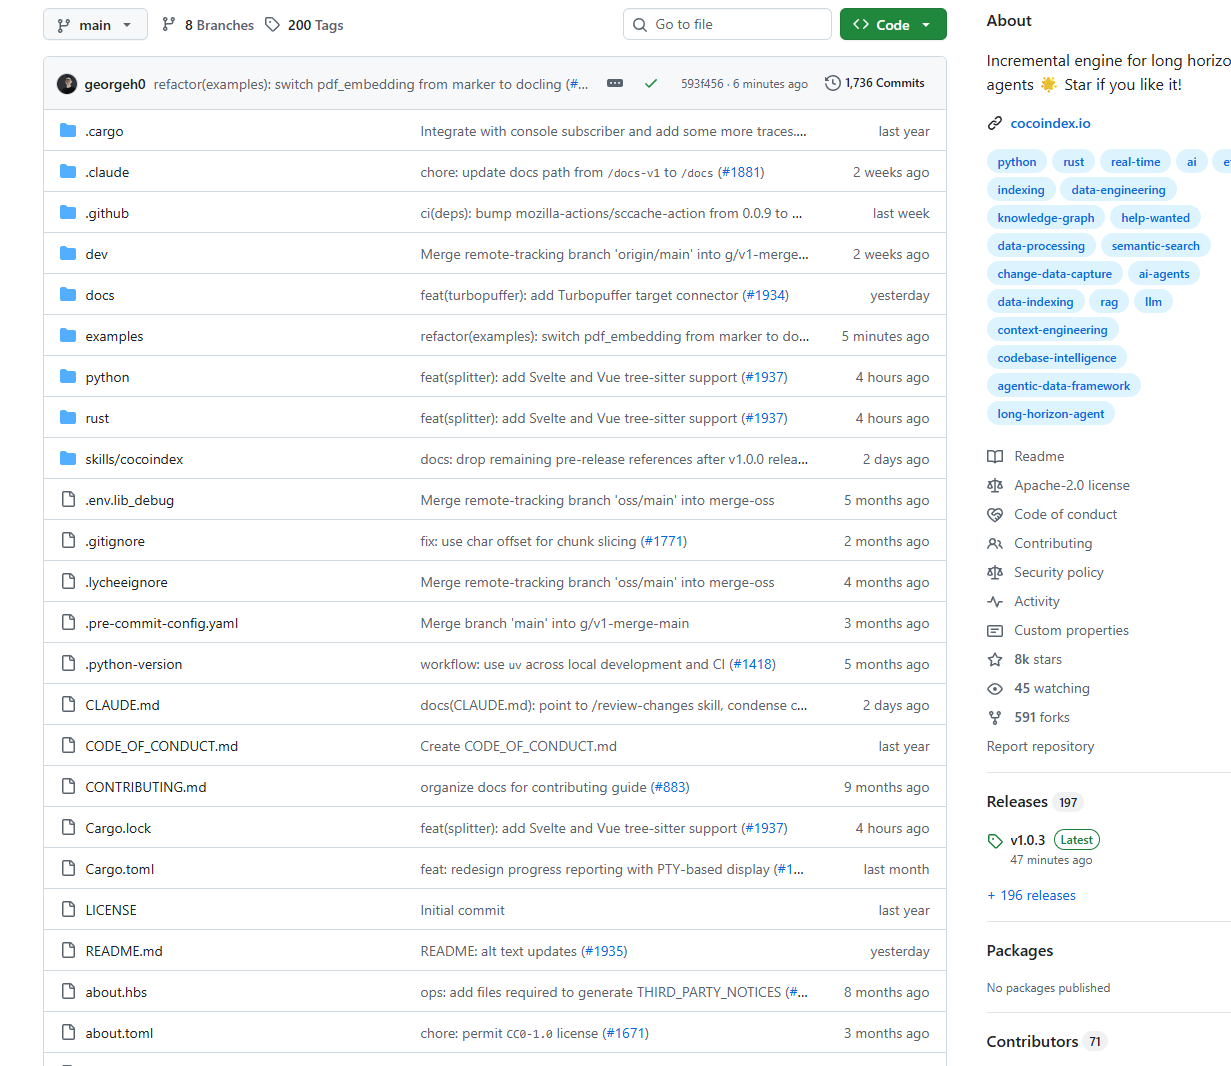Viewport: 1231px width, 1066px height.
Task: Open the 200 Tags link
Action: click(304, 25)
